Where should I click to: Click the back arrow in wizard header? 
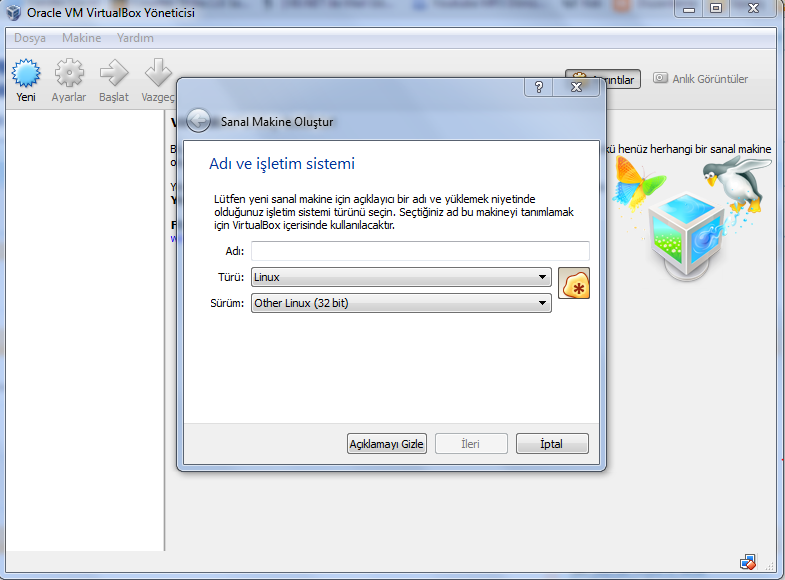(198, 121)
